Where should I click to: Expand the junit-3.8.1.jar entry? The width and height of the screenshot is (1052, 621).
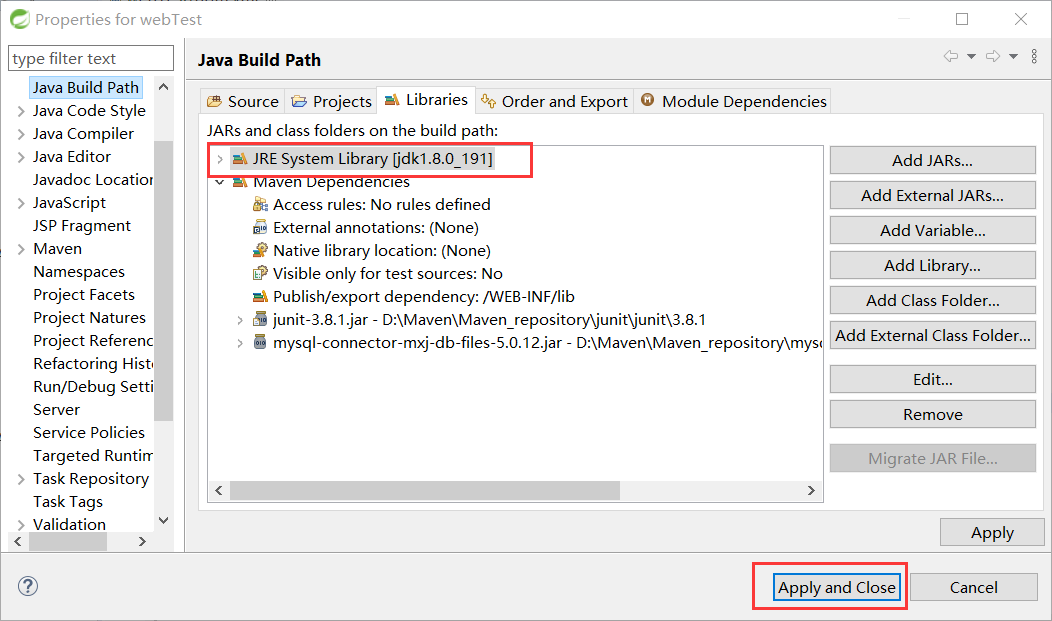(x=240, y=320)
